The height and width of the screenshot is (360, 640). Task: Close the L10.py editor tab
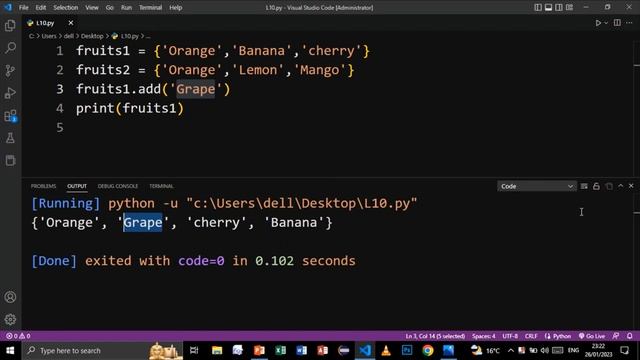pyautogui.click(x=71, y=23)
